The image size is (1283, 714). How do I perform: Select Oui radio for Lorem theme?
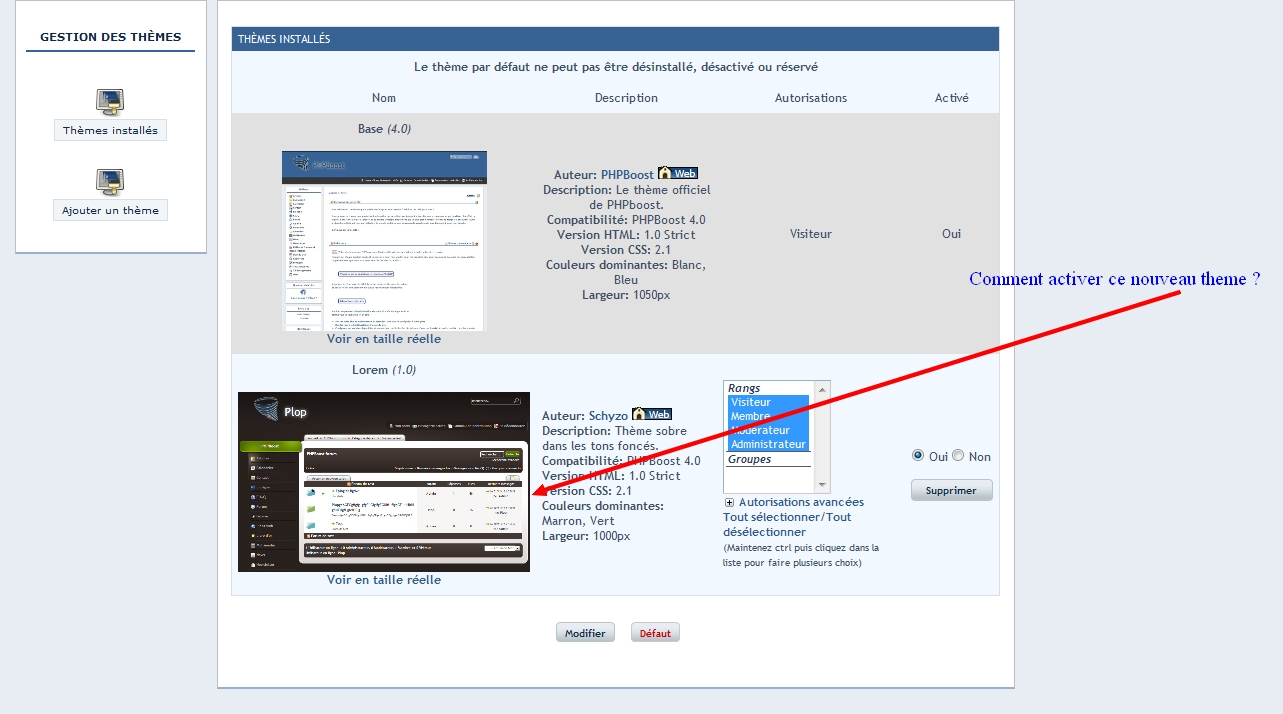tap(918, 456)
